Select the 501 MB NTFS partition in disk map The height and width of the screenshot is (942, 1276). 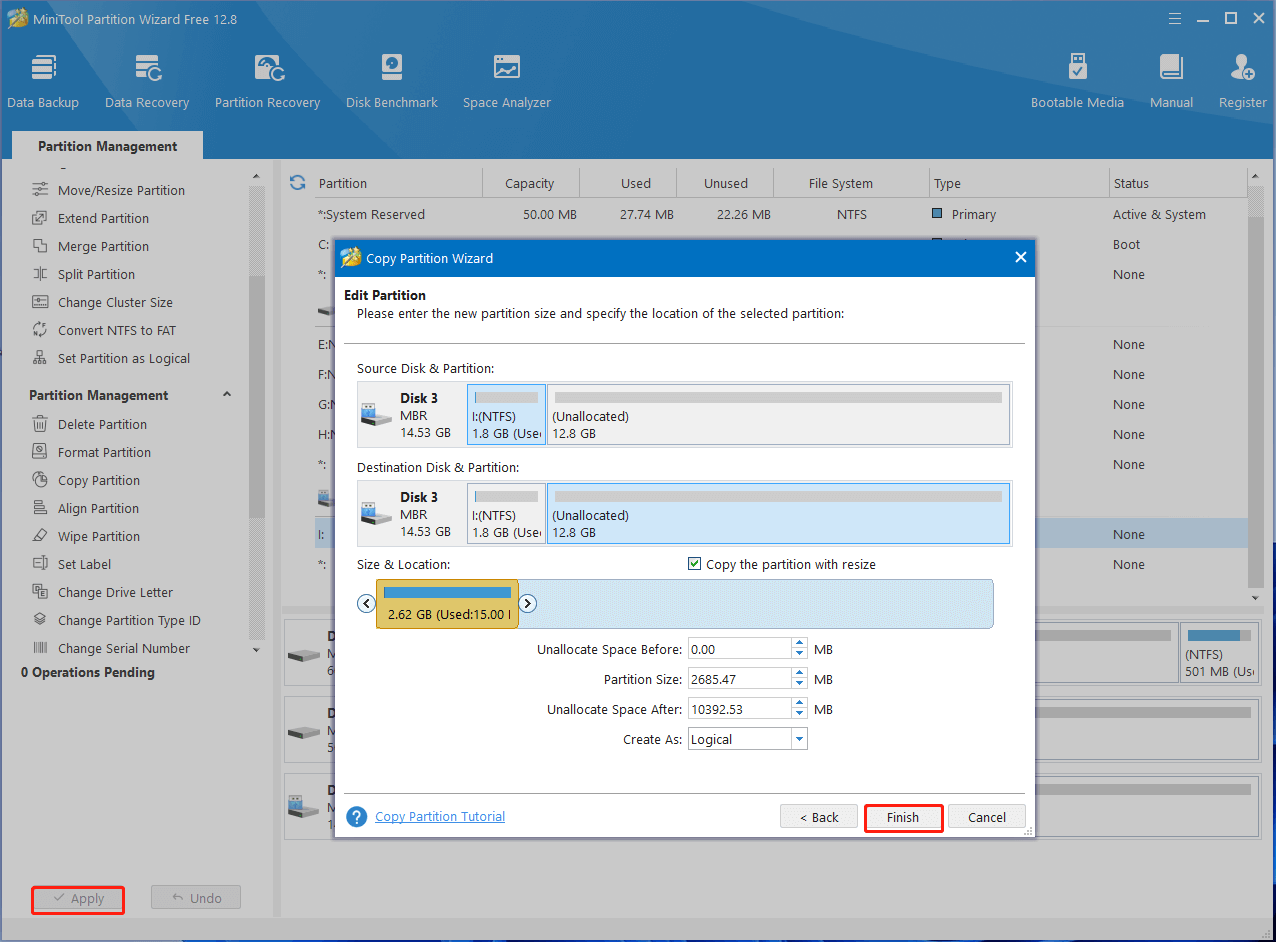pos(1220,654)
